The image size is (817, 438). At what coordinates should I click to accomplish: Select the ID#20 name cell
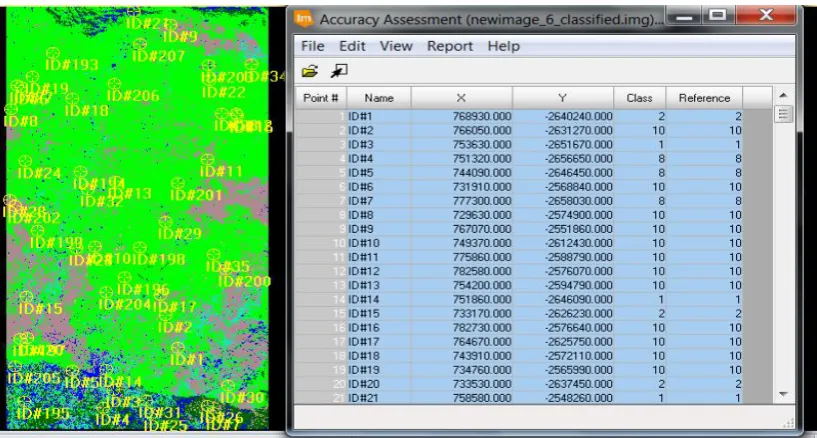tap(379, 383)
